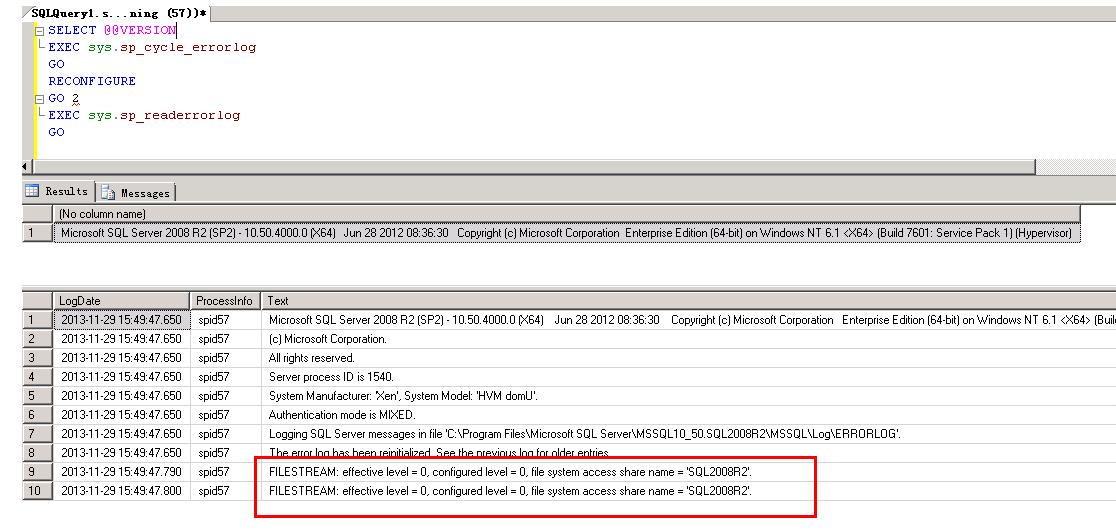The height and width of the screenshot is (530, 1116).
Task: Switch to the Results tab
Action: [x=59, y=191]
